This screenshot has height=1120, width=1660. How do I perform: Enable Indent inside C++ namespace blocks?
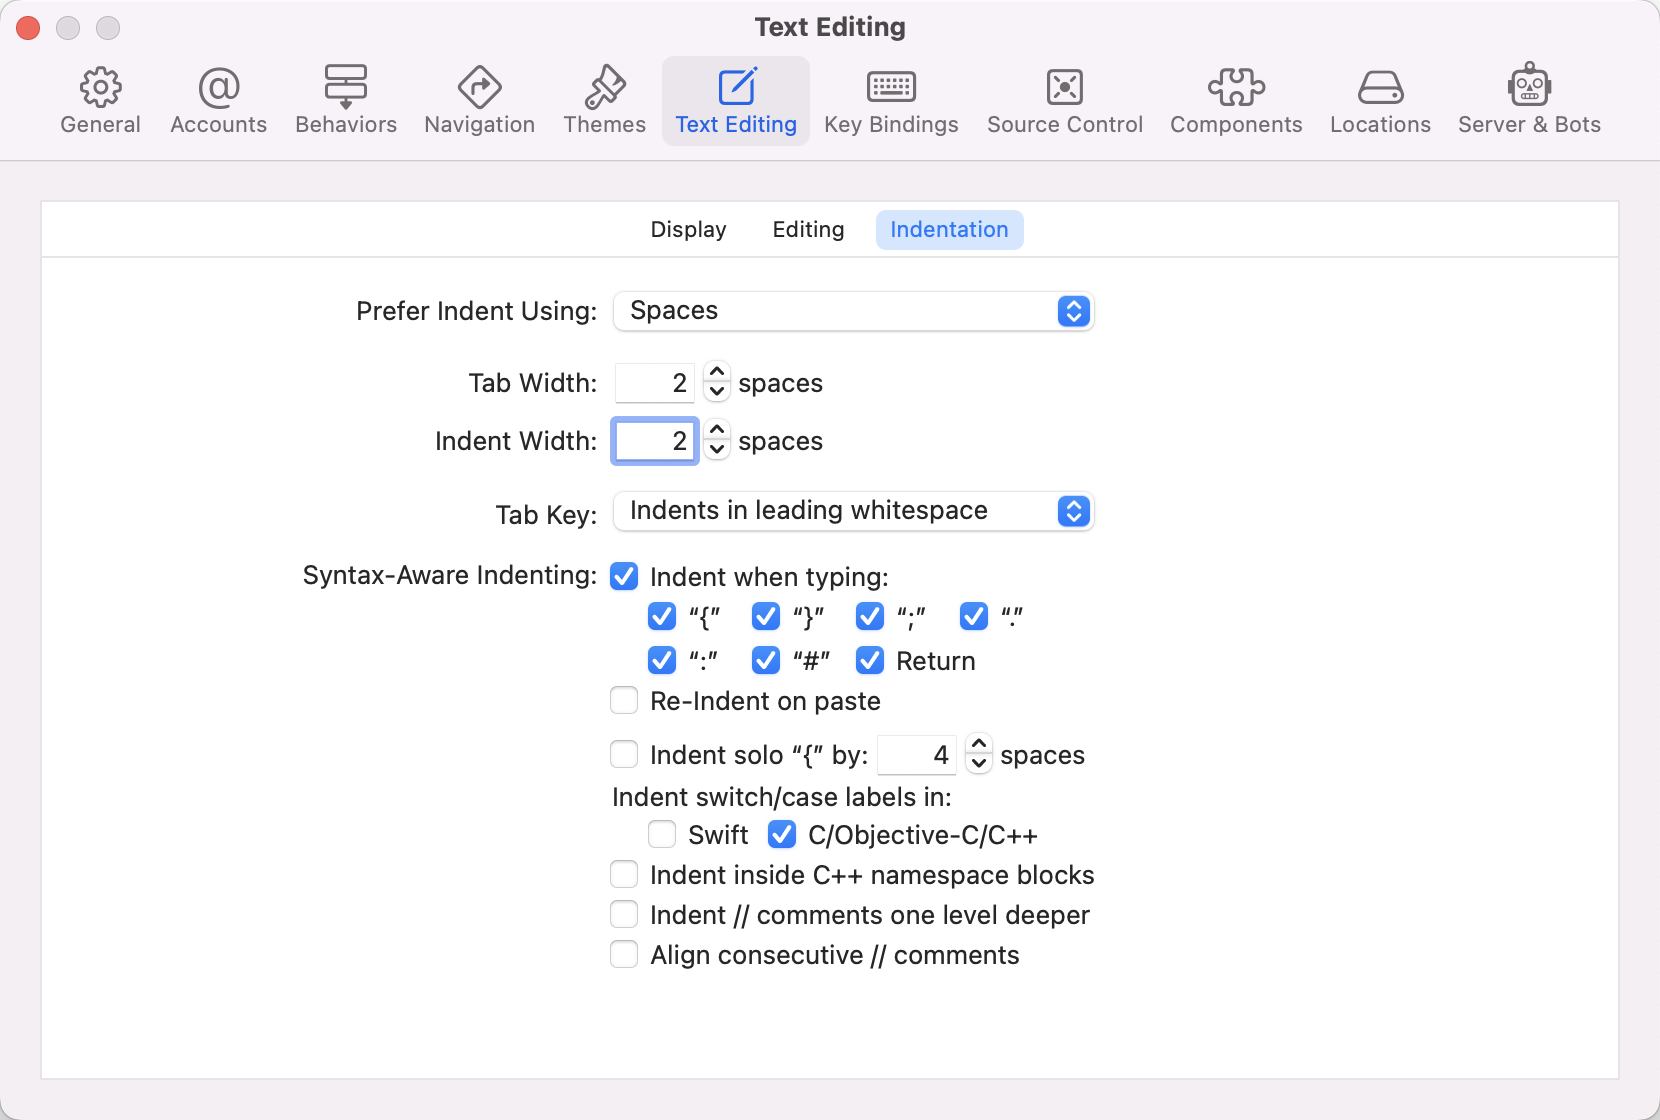[x=624, y=874]
